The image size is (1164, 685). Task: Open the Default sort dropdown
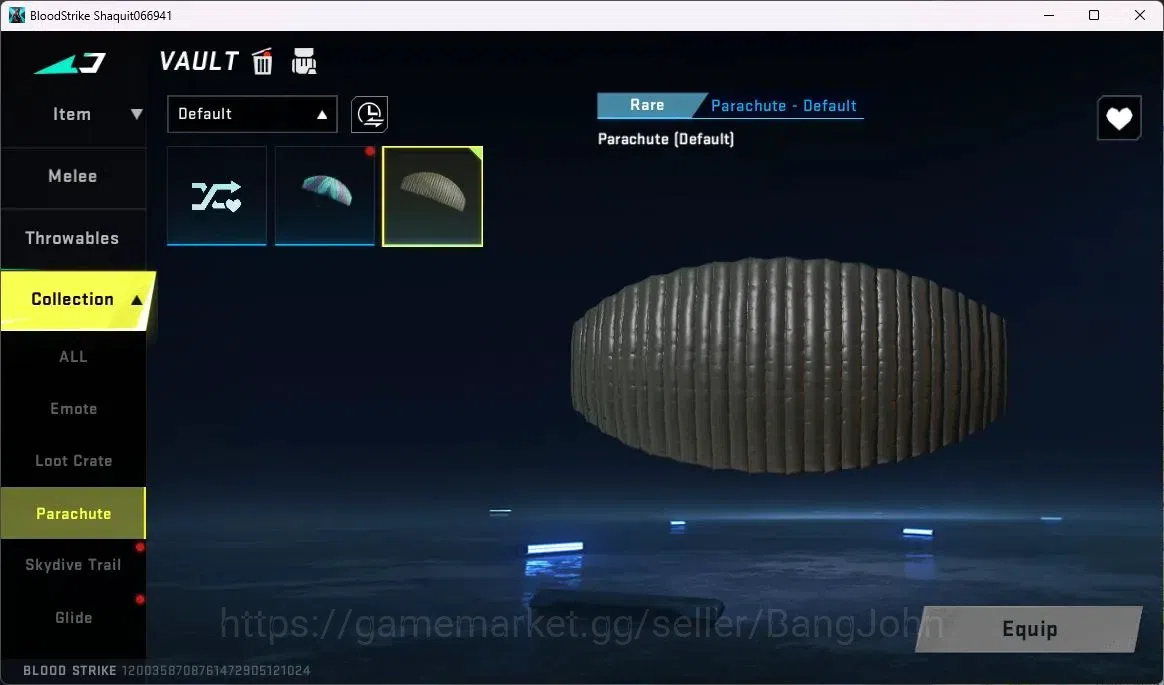tap(252, 114)
